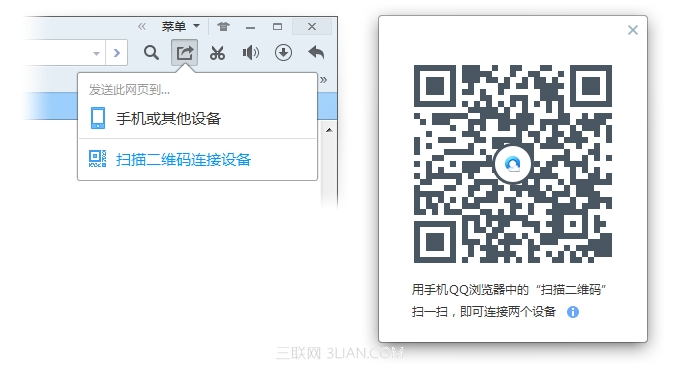Open the 菜单 dropdown menu
This screenshot has height=366, width=680.
tap(180, 26)
